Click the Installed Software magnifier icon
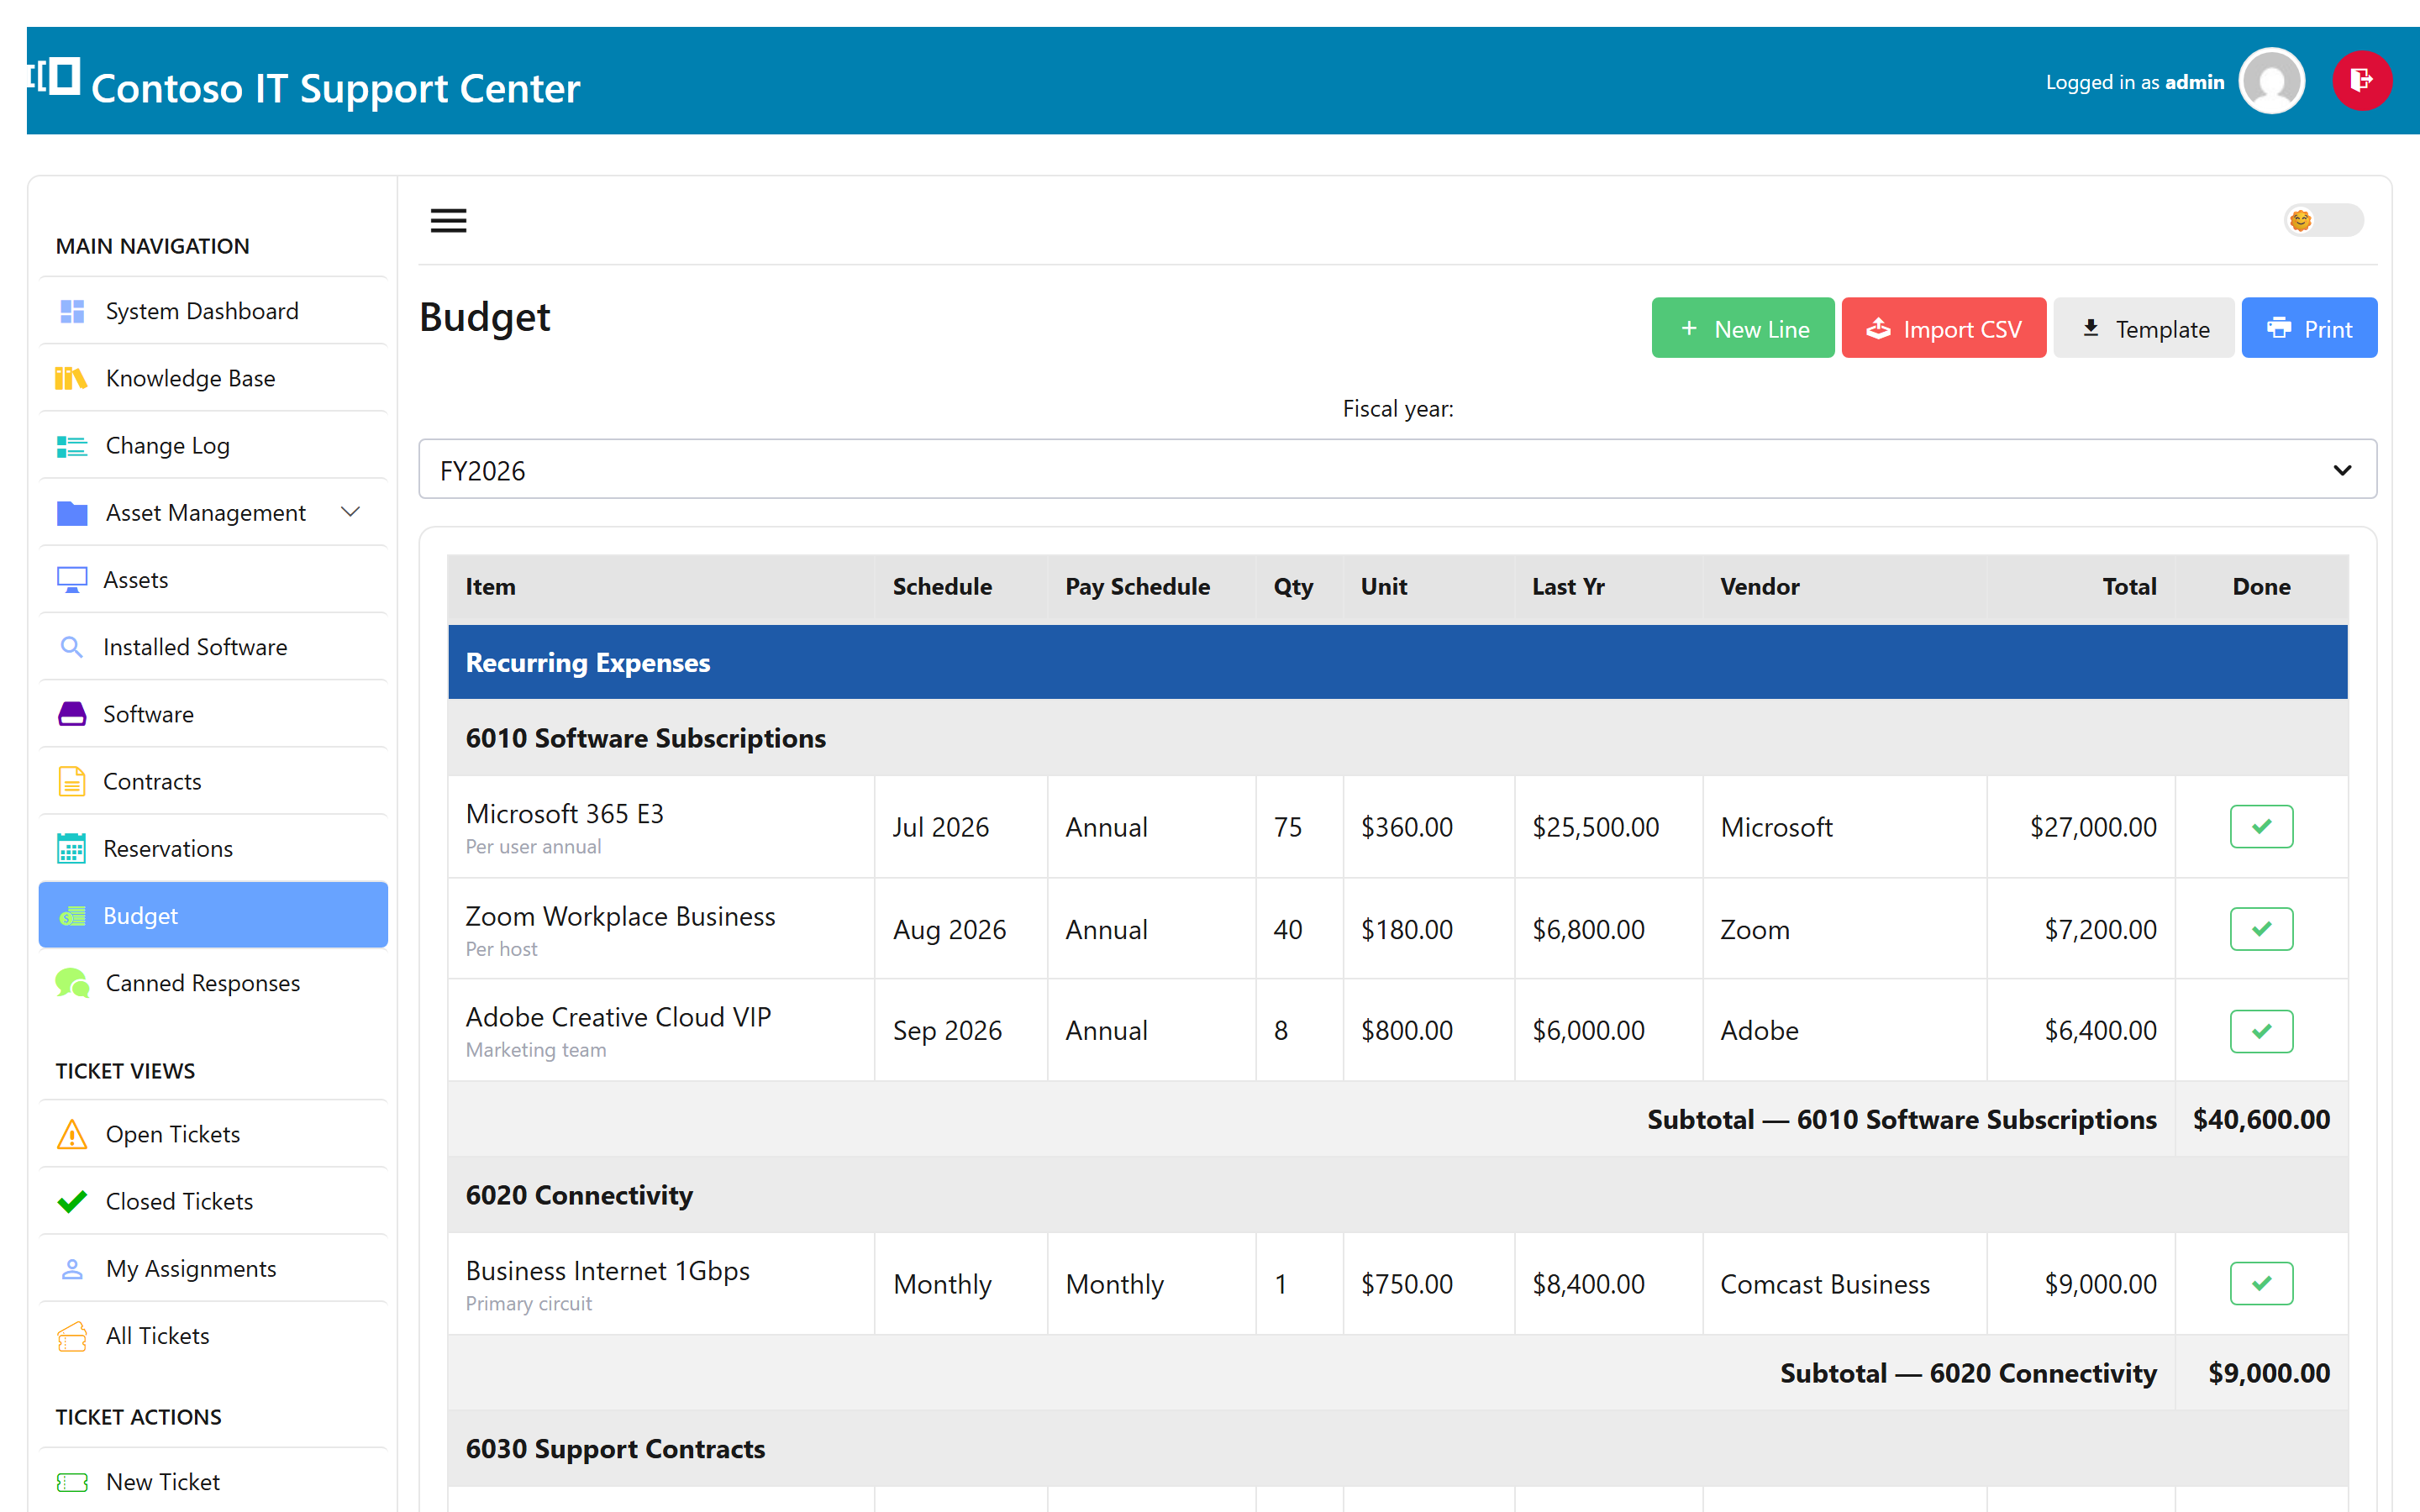2420x1512 pixels. 72,647
